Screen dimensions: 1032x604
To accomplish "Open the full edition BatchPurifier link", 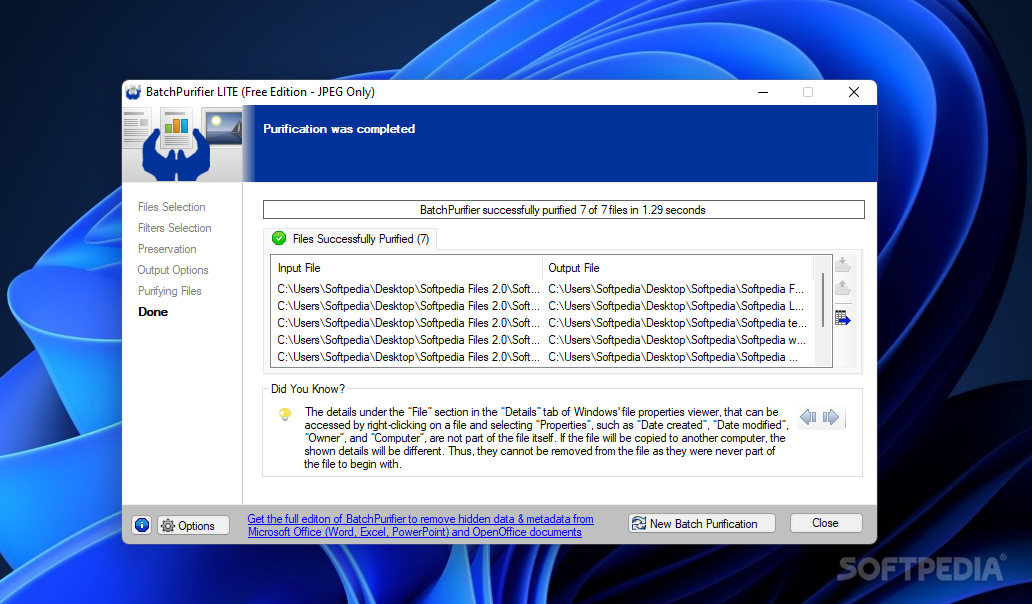I will pyautogui.click(x=421, y=525).
